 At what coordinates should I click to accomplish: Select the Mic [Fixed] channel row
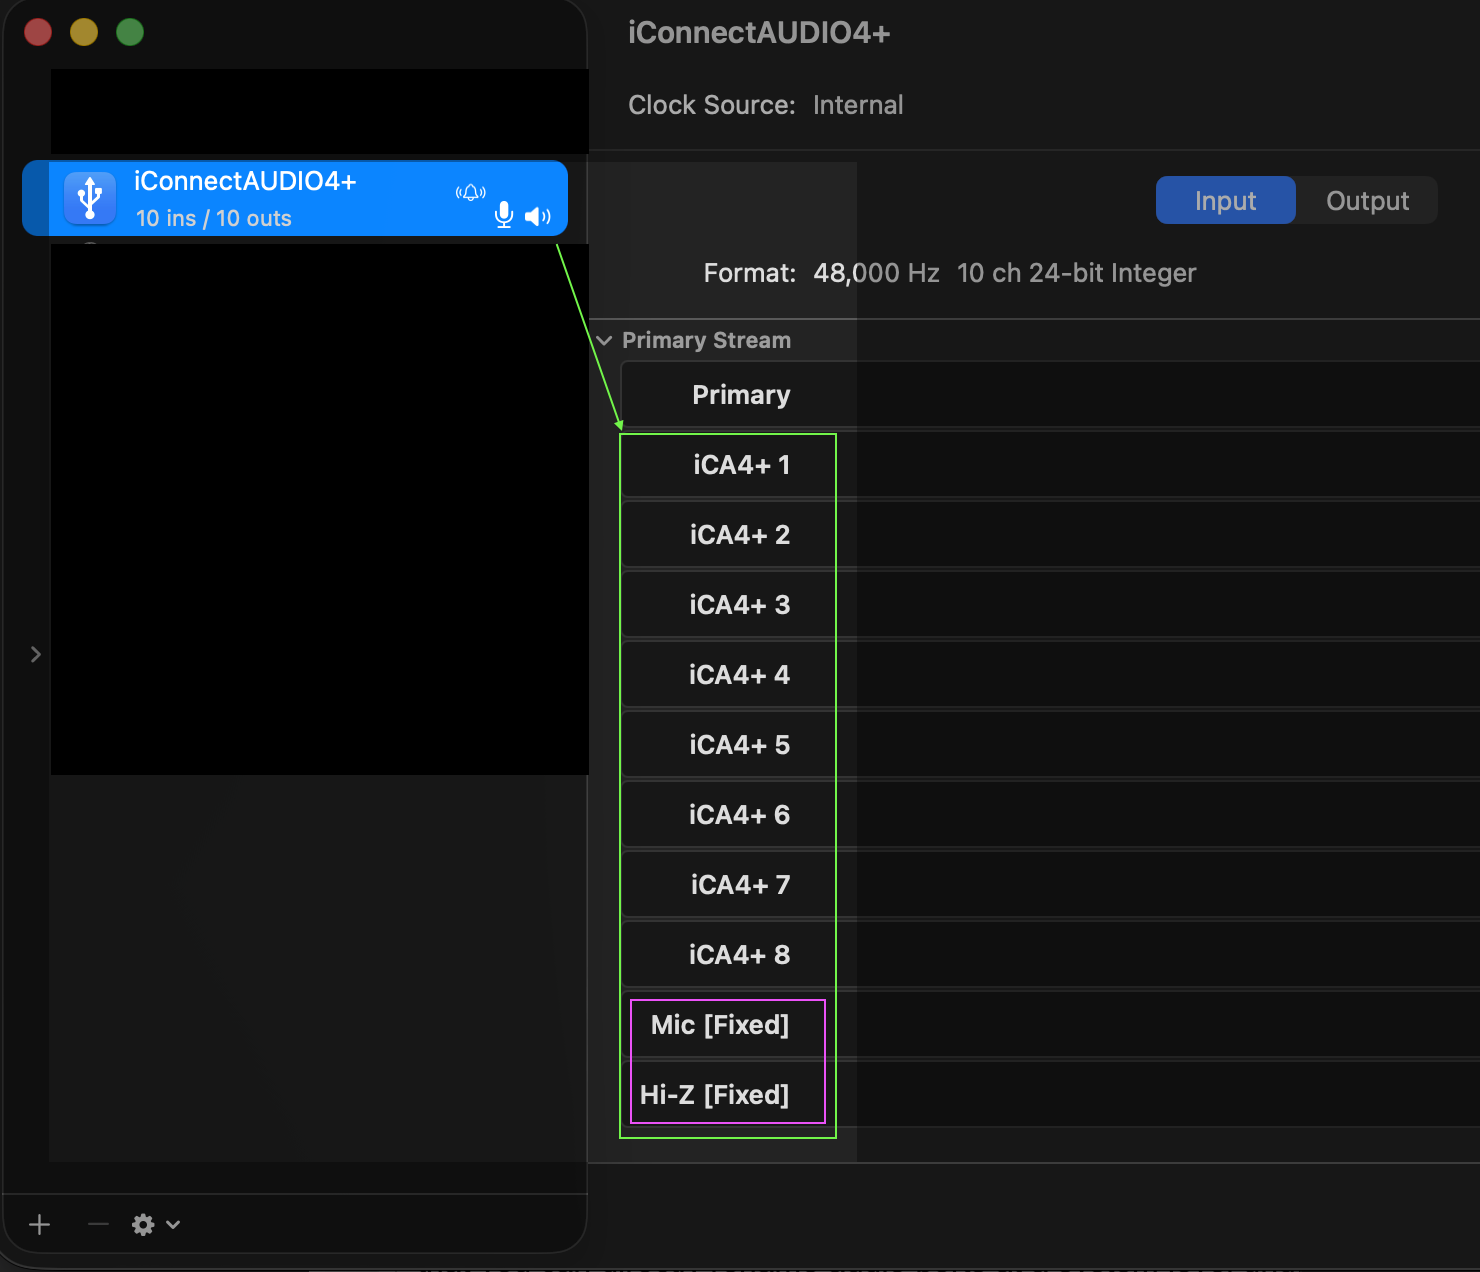[720, 1025]
